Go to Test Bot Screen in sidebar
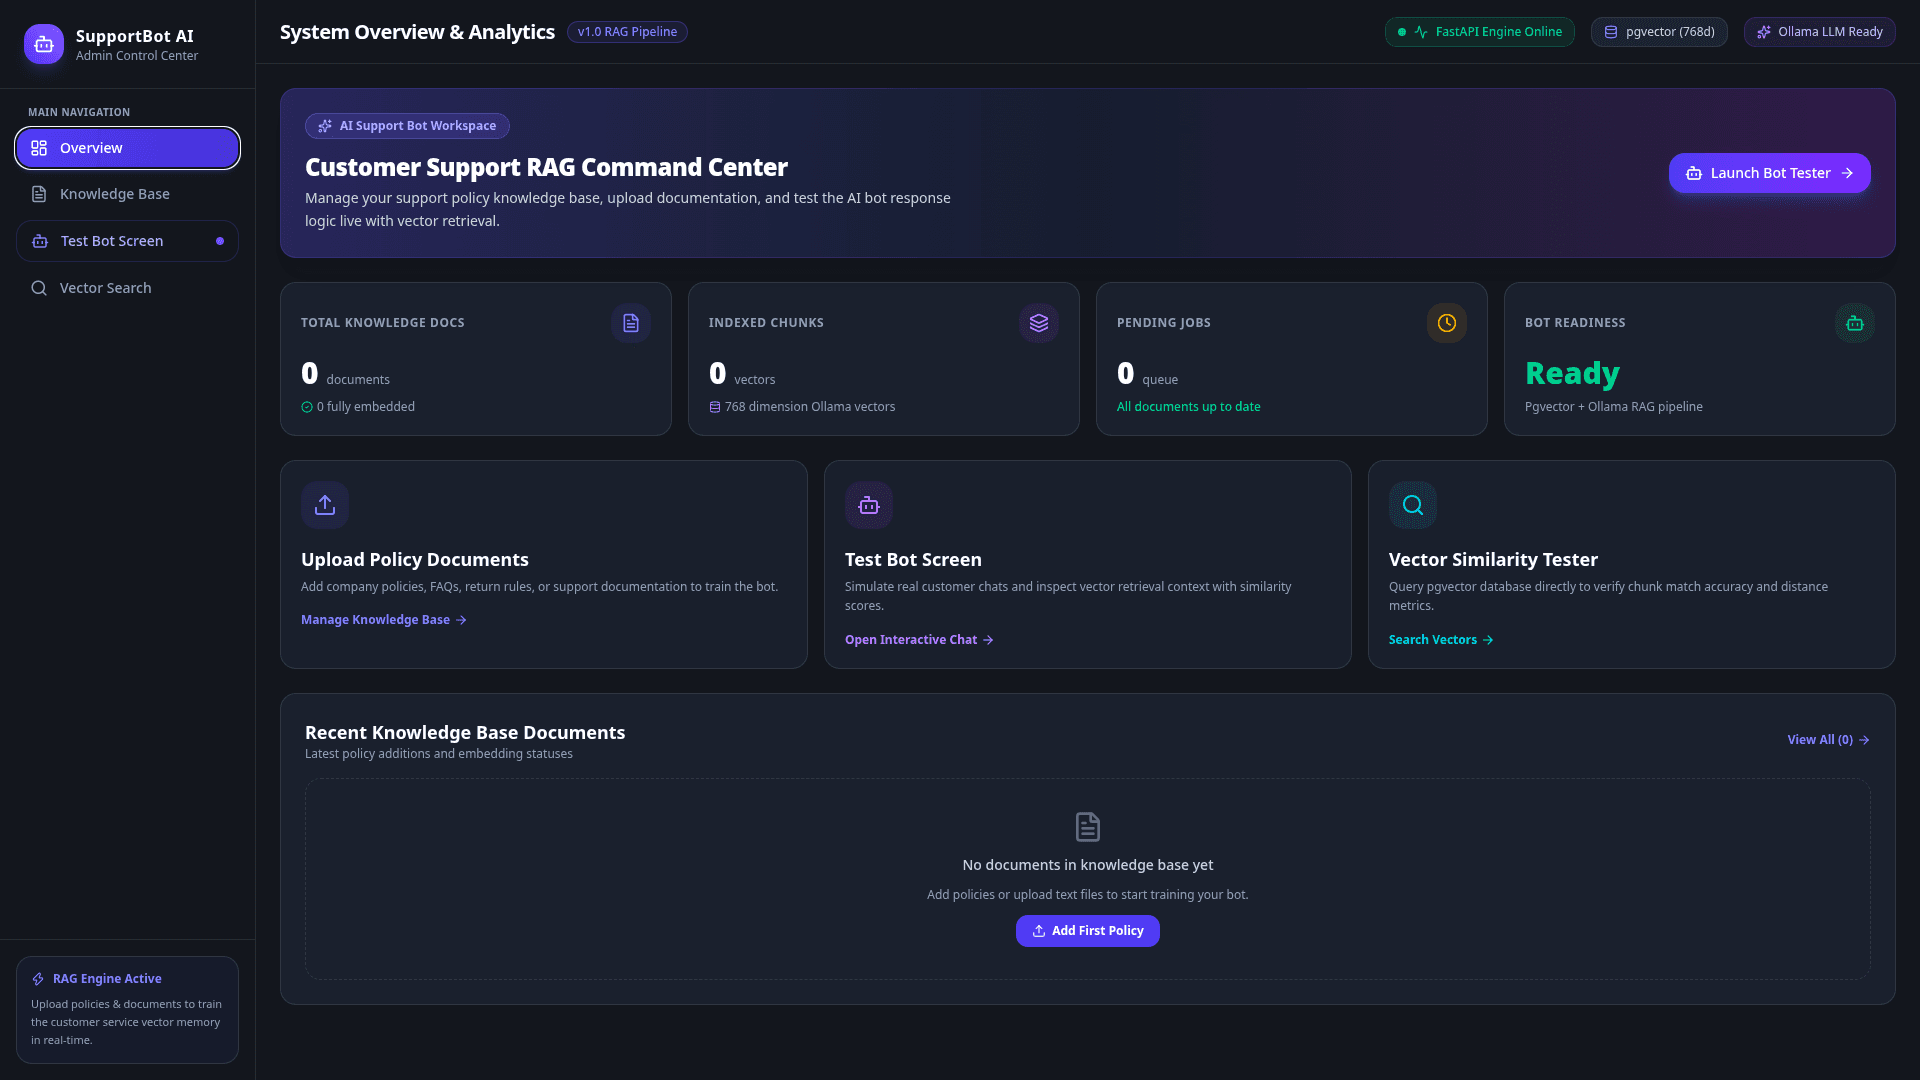Screen dimensions: 1920x1080 127,241
